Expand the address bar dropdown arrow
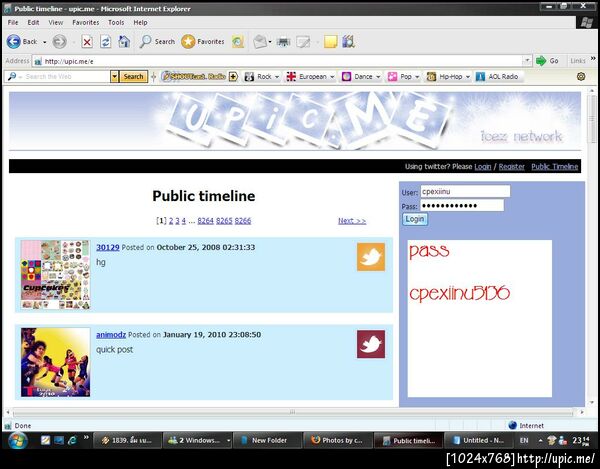Screen dimensions: 600x469 coord(527,60)
